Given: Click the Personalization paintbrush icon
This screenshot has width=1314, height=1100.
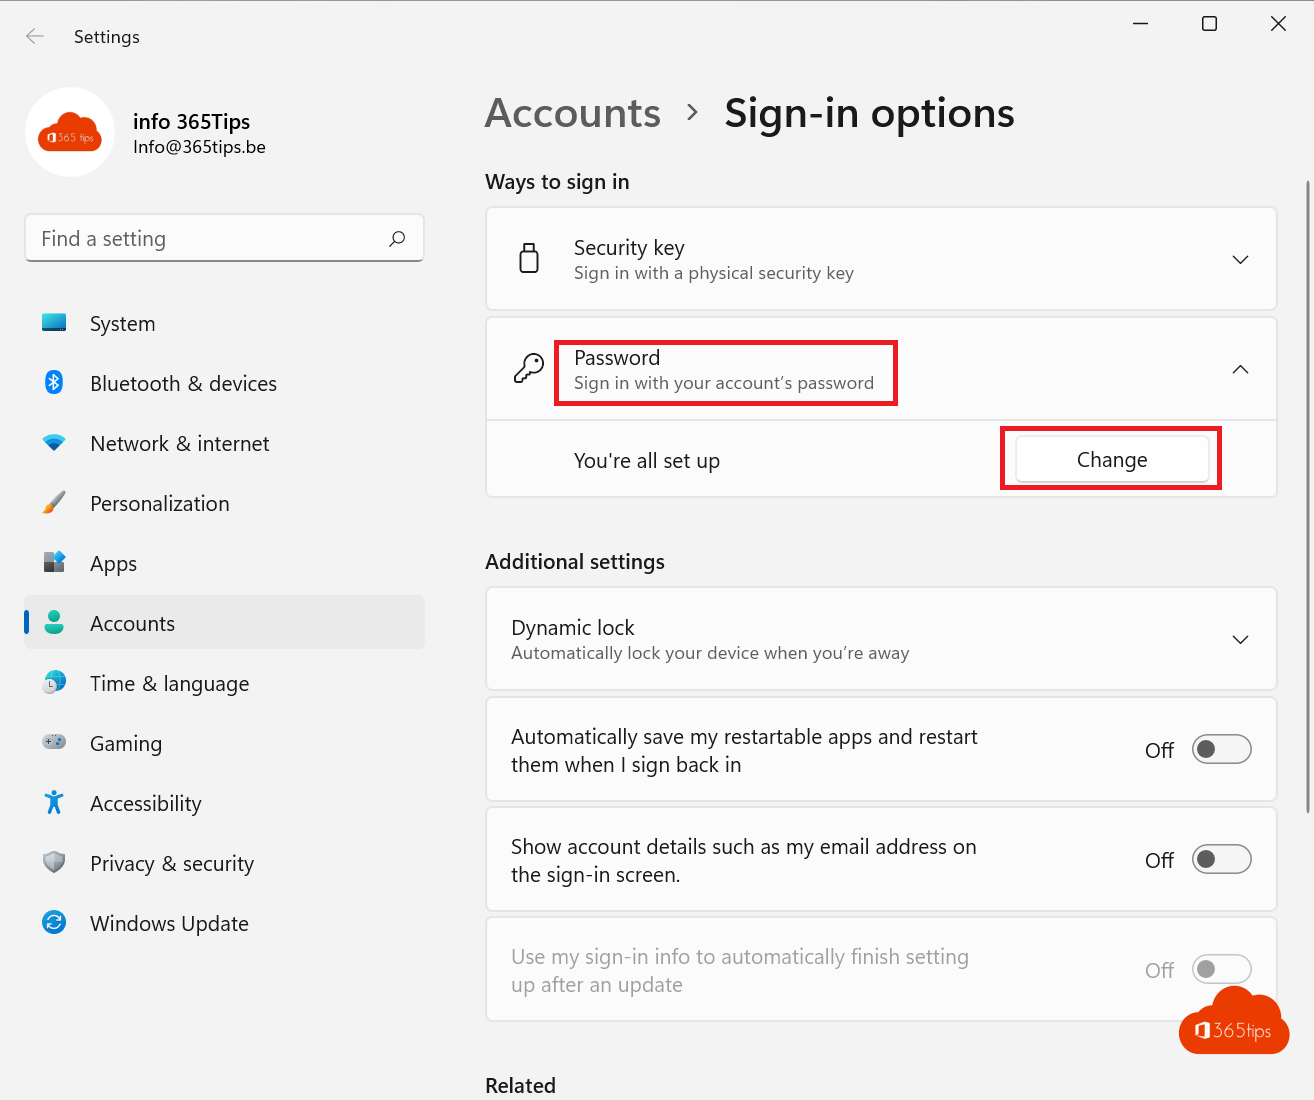Looking at the screenshot, I should [x=54, y=503].
